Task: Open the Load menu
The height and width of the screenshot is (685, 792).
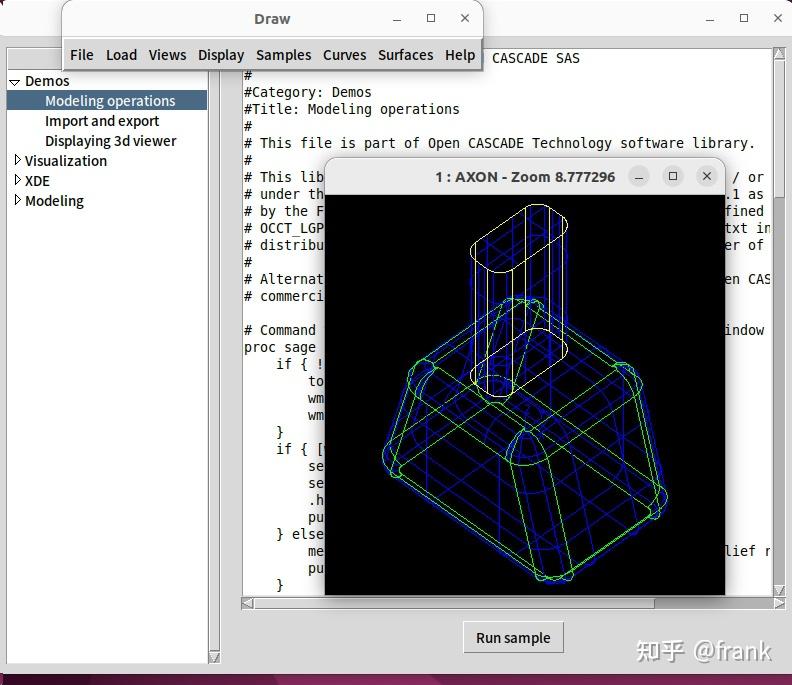Action: click(121, 55)
